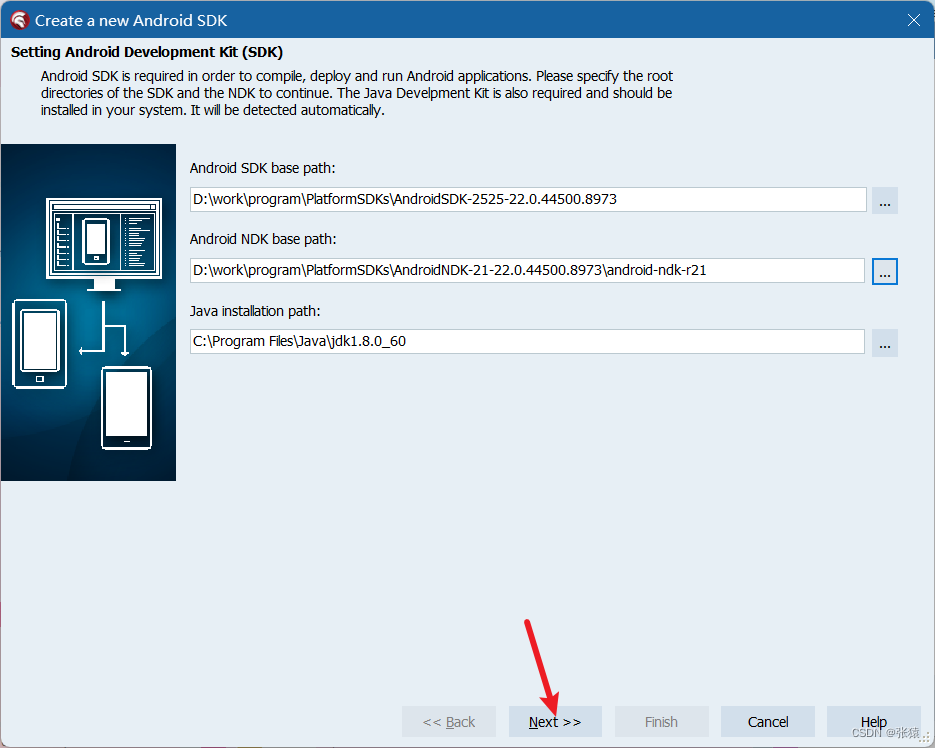Click the Back button of the wizard
This screenshot has height=748, width=935.
pos(448,721)
